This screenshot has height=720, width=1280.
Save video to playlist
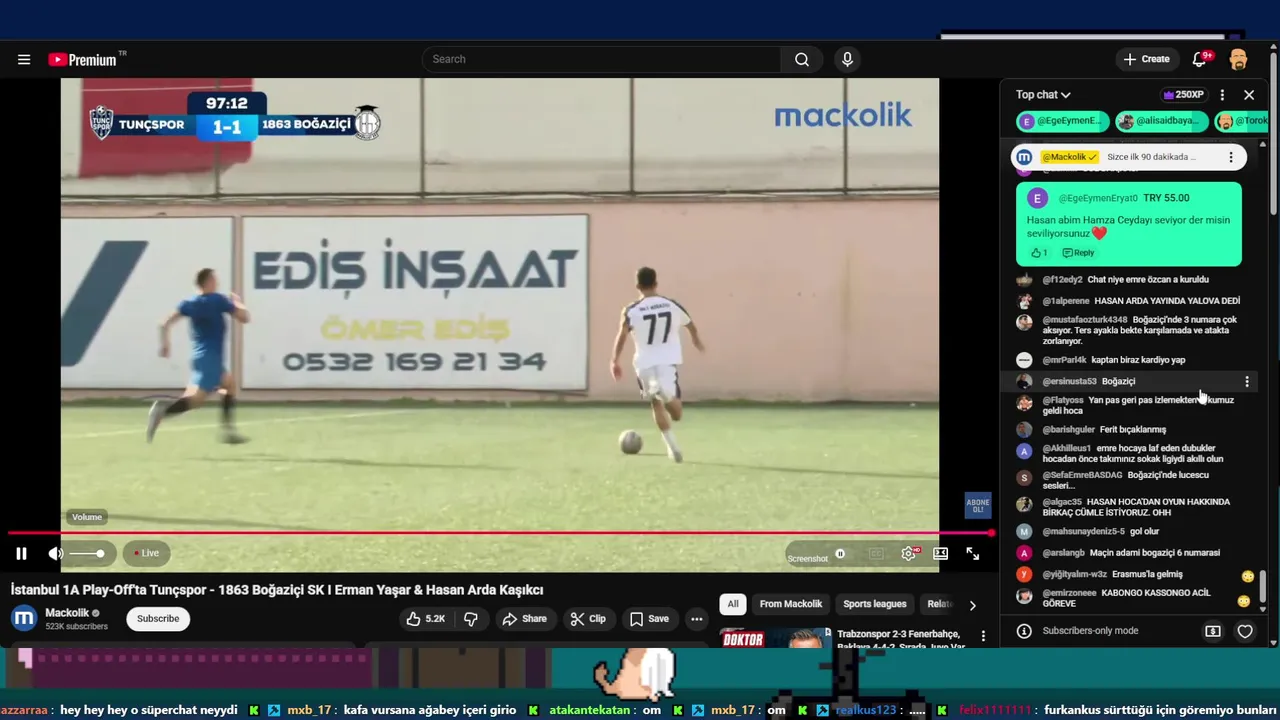[x=648, y=619]
